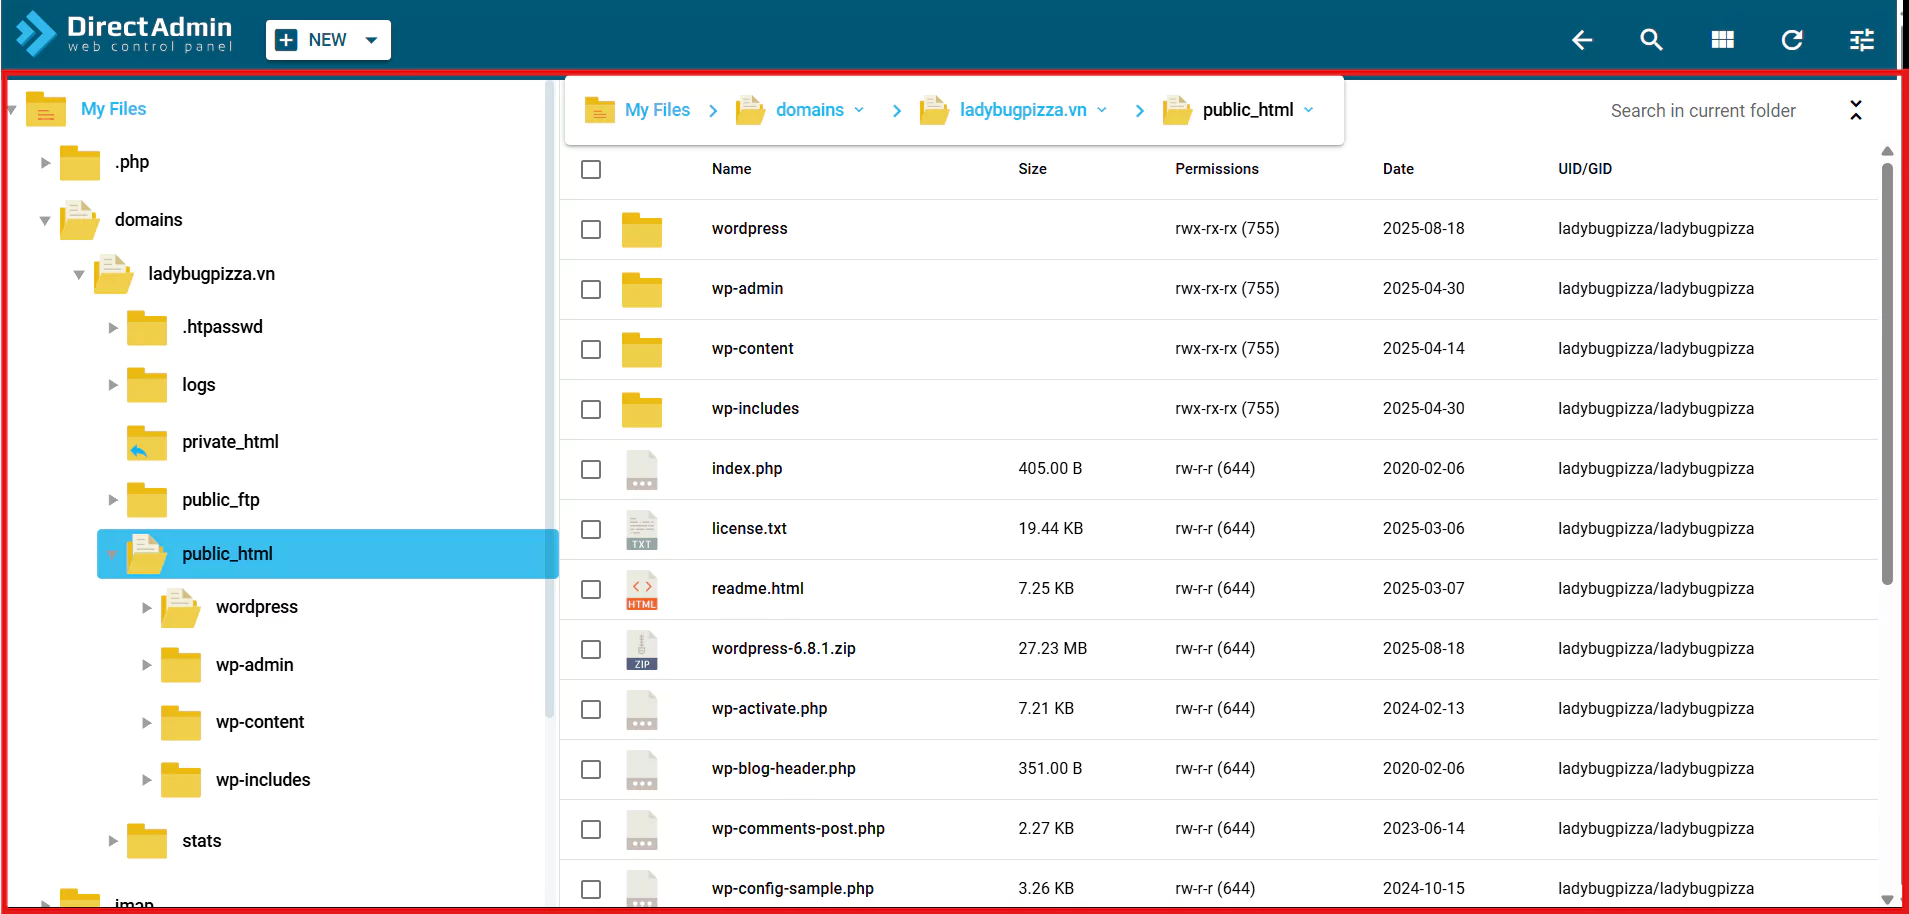Click the .php folder icon in tree

point(80,162)
